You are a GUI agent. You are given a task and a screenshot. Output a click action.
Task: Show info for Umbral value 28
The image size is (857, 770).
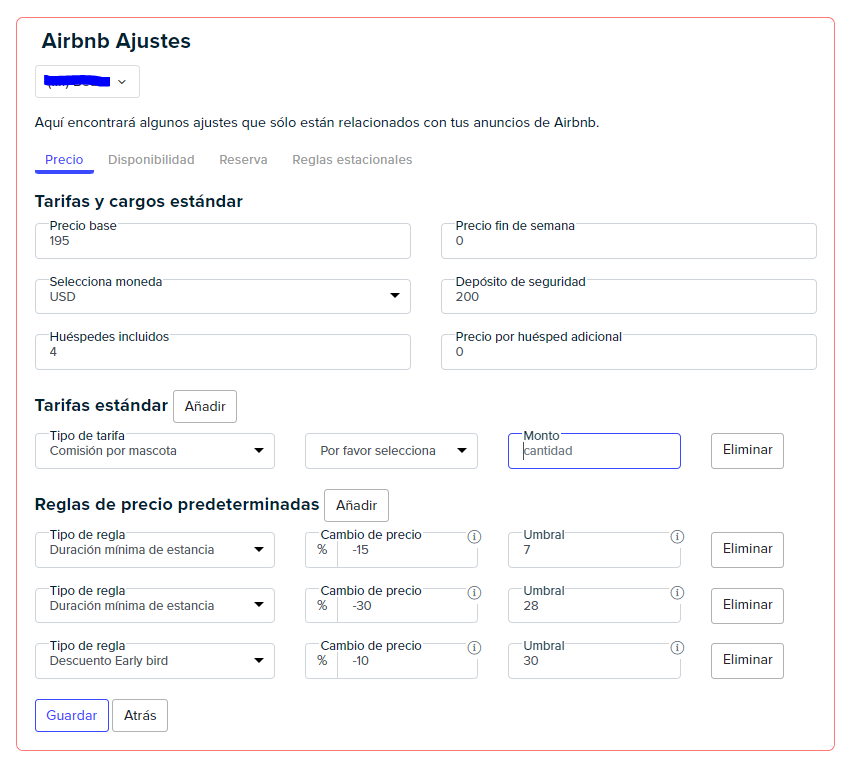[677, 592]
